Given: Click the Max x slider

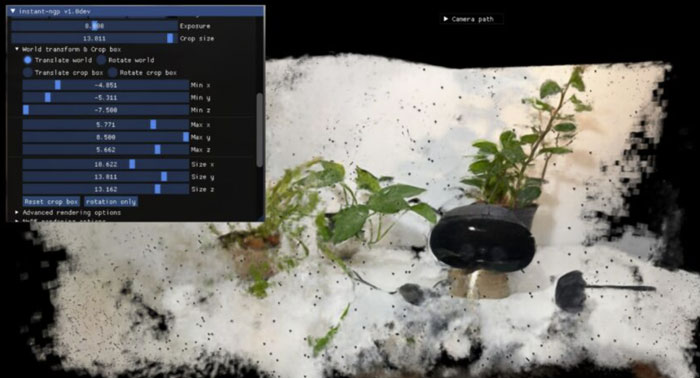Looking at the screenshot, I should point(106,125).
